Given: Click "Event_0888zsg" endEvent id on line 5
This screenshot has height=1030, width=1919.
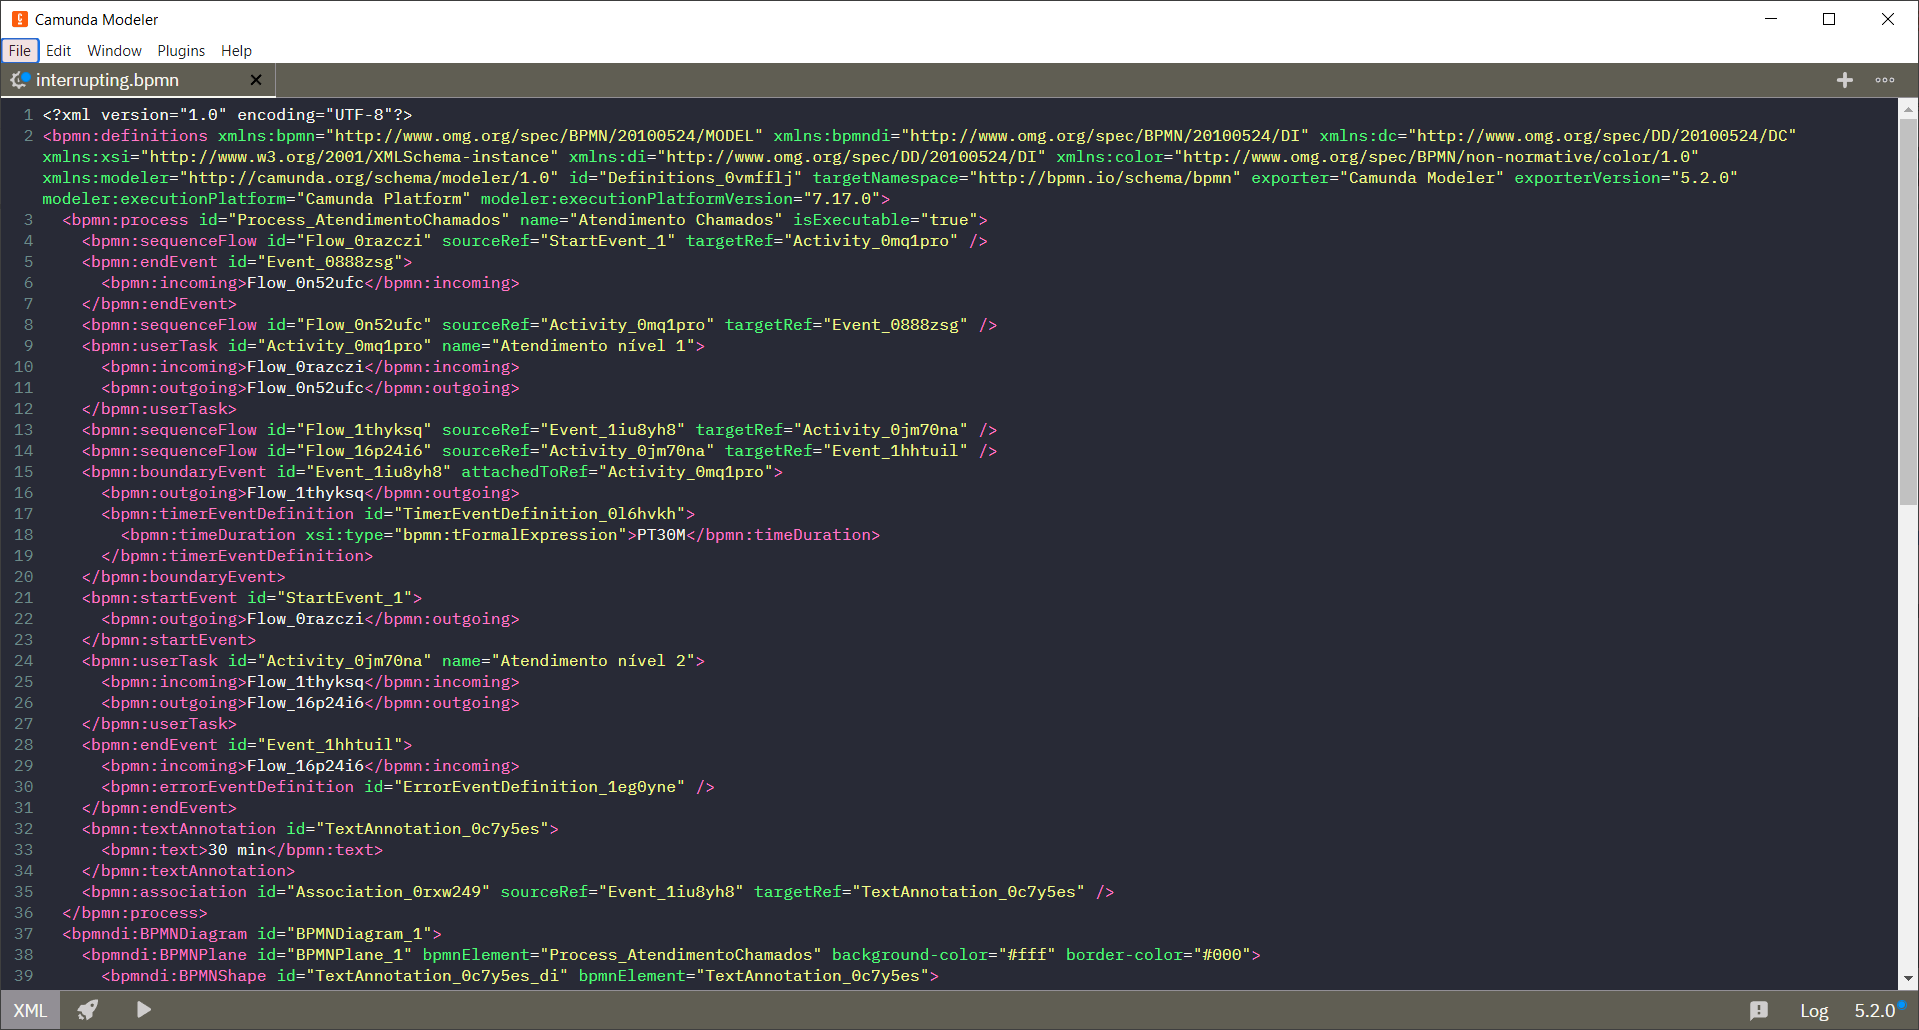Looking at the screenshot, I should point(330,261).
